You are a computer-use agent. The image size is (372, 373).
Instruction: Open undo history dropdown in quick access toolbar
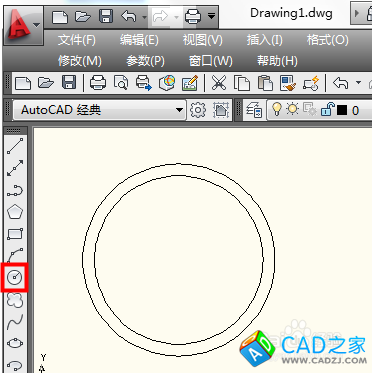pyautogui.click(x=144, y=17)
